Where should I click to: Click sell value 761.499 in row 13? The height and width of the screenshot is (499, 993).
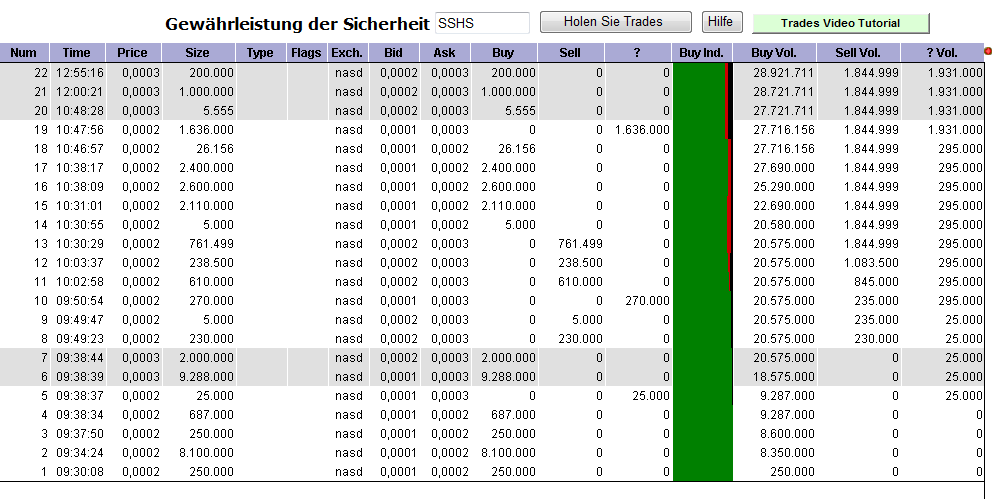point(580,244)
